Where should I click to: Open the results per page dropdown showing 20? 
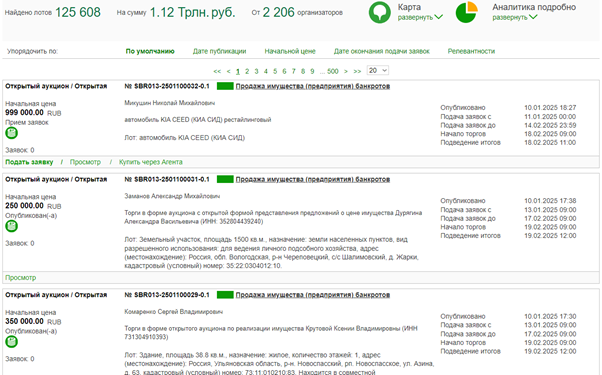coord(378,71)
